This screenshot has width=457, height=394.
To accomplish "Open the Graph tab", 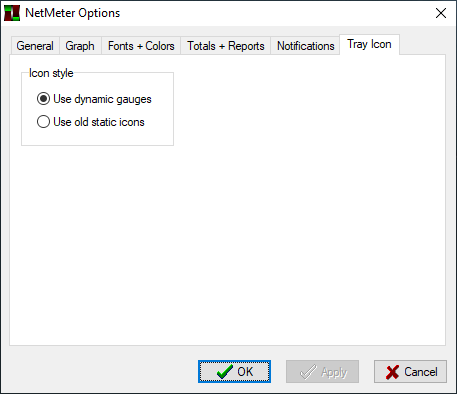I will click(80, 46).
